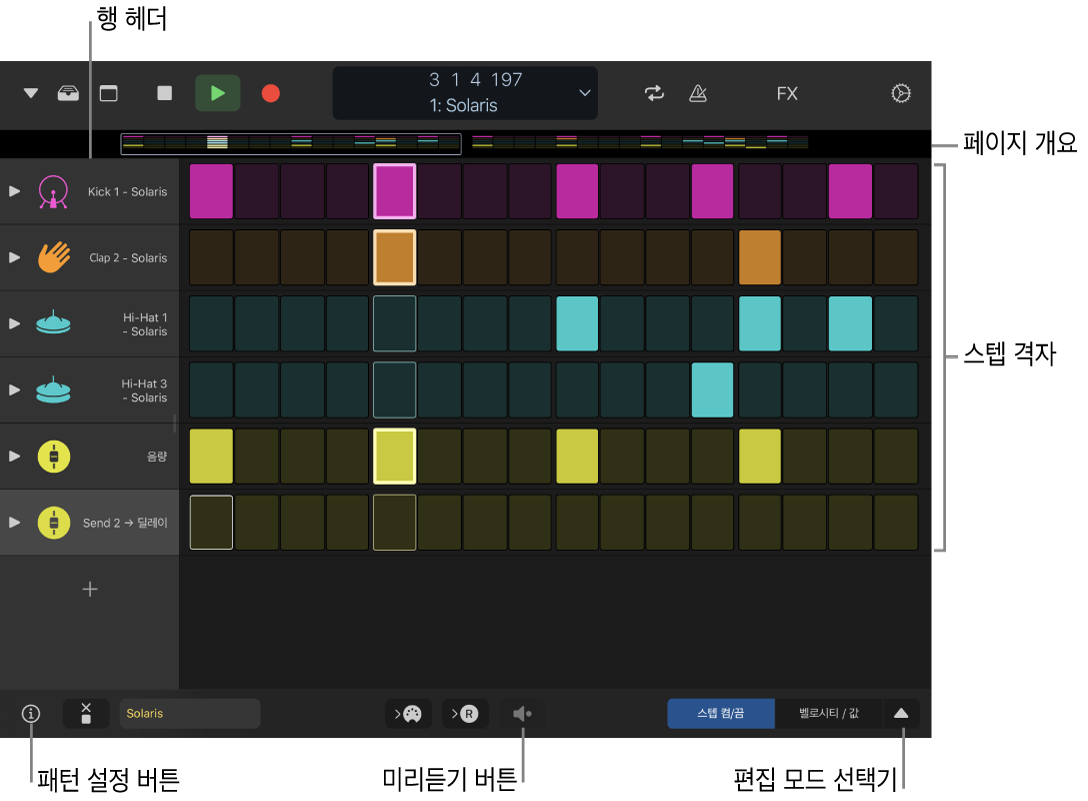The width and height of the screenshot is (1088, 801).
Task: Stop playback with the square button
Action: [164, 93]
